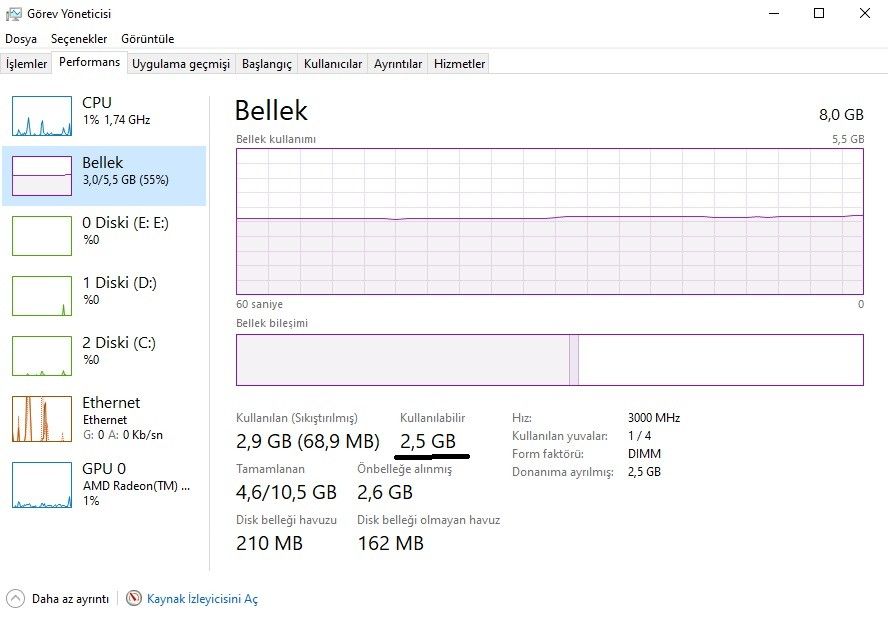Switch to the Uygulama geçmişi tab
Image resolution: width=888 pixels, height=622 pixels.
[x=181, y=64]
